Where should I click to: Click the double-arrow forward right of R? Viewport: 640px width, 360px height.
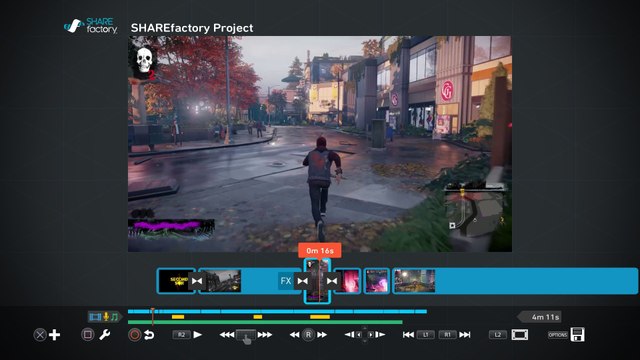[x=322, y=335]
